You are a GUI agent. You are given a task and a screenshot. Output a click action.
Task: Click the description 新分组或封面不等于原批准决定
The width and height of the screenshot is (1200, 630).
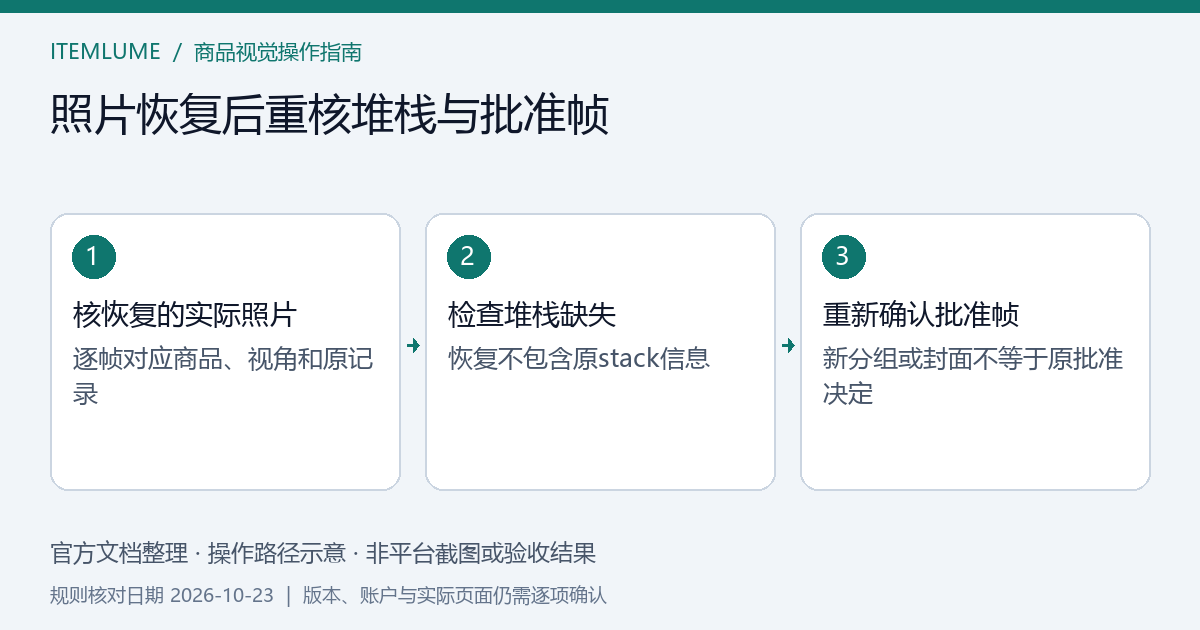coord(973,376)
